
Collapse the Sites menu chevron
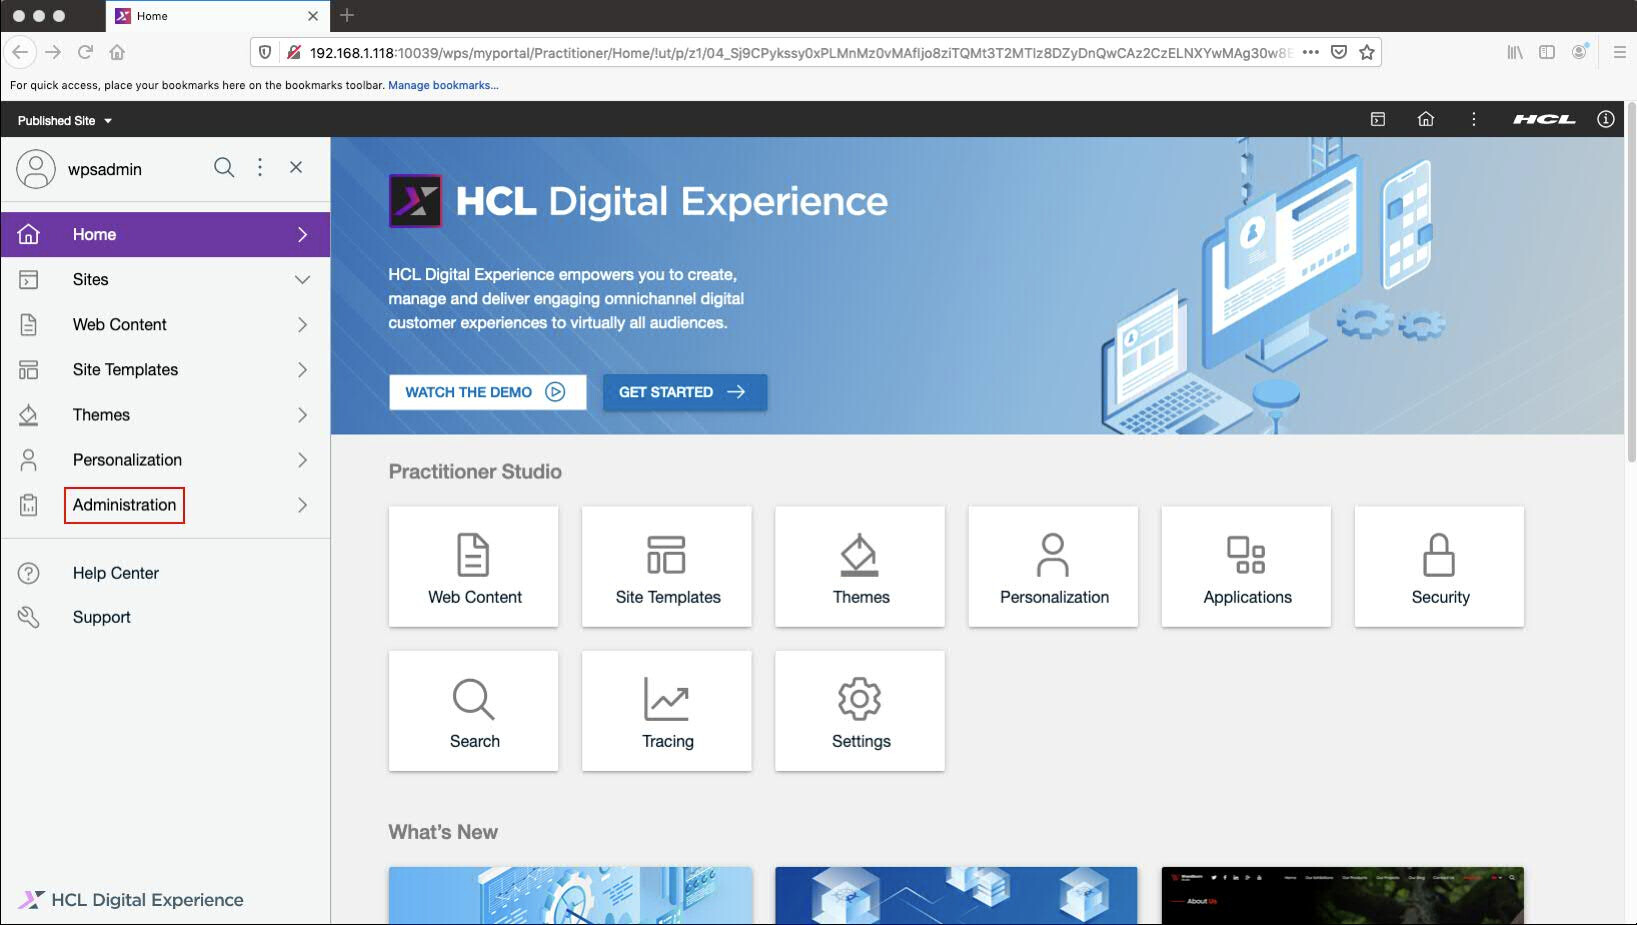pyautogui.click(x=302, y=280)
